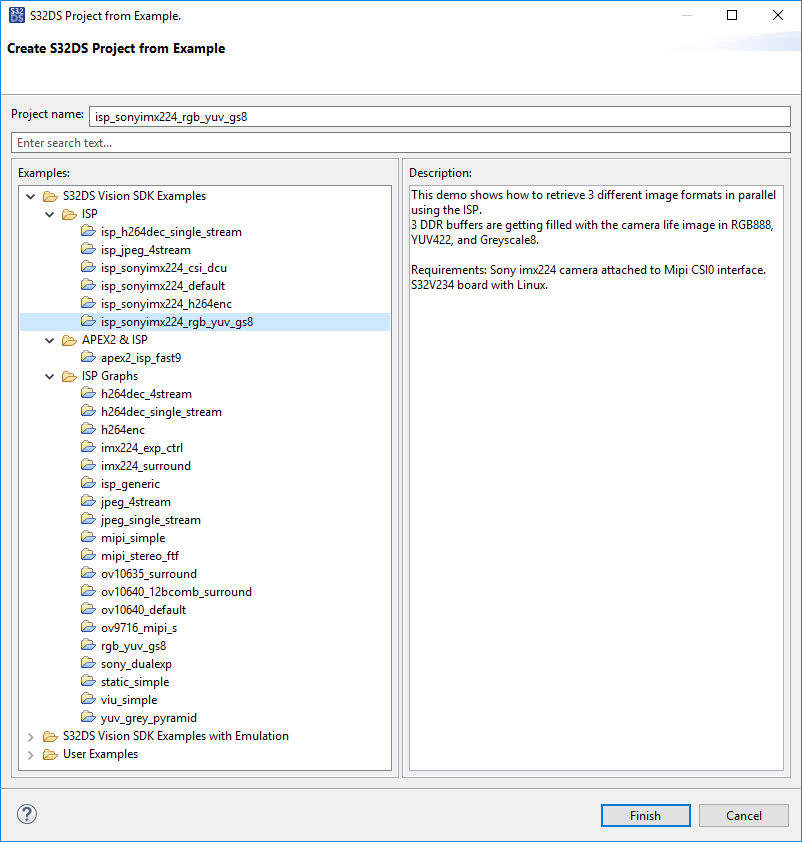Collapse the ISP Graphs folder chevron
The image size is (802, 842).
click(49, 376)
